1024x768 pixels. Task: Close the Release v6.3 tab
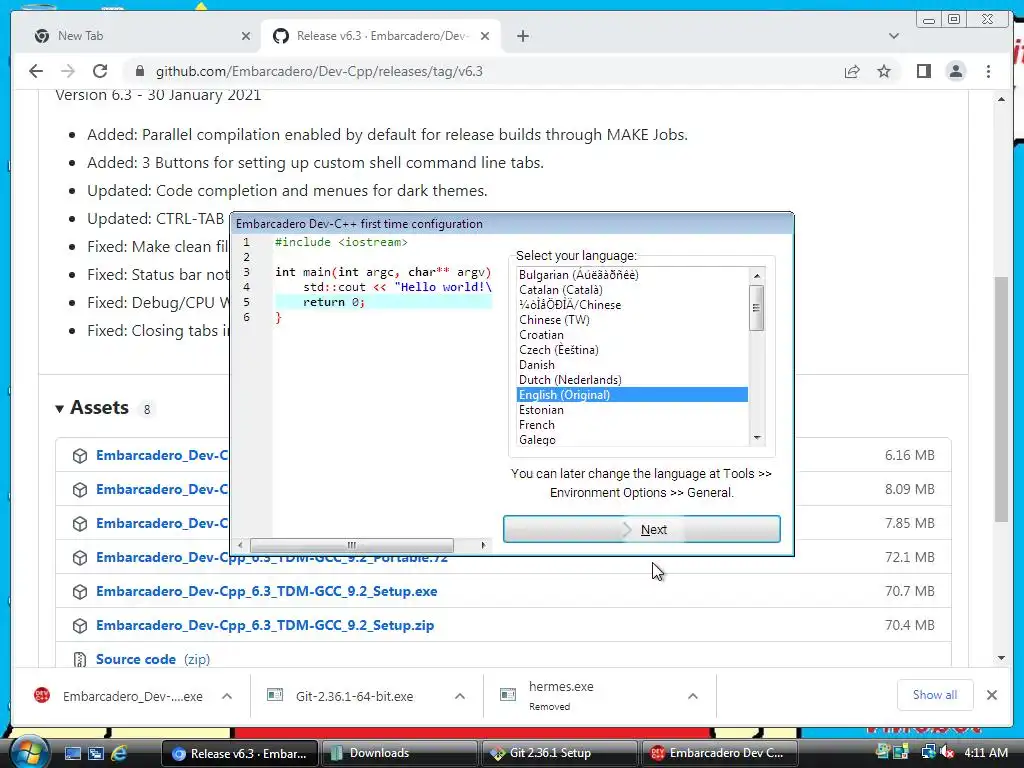[x=485, y=36]
